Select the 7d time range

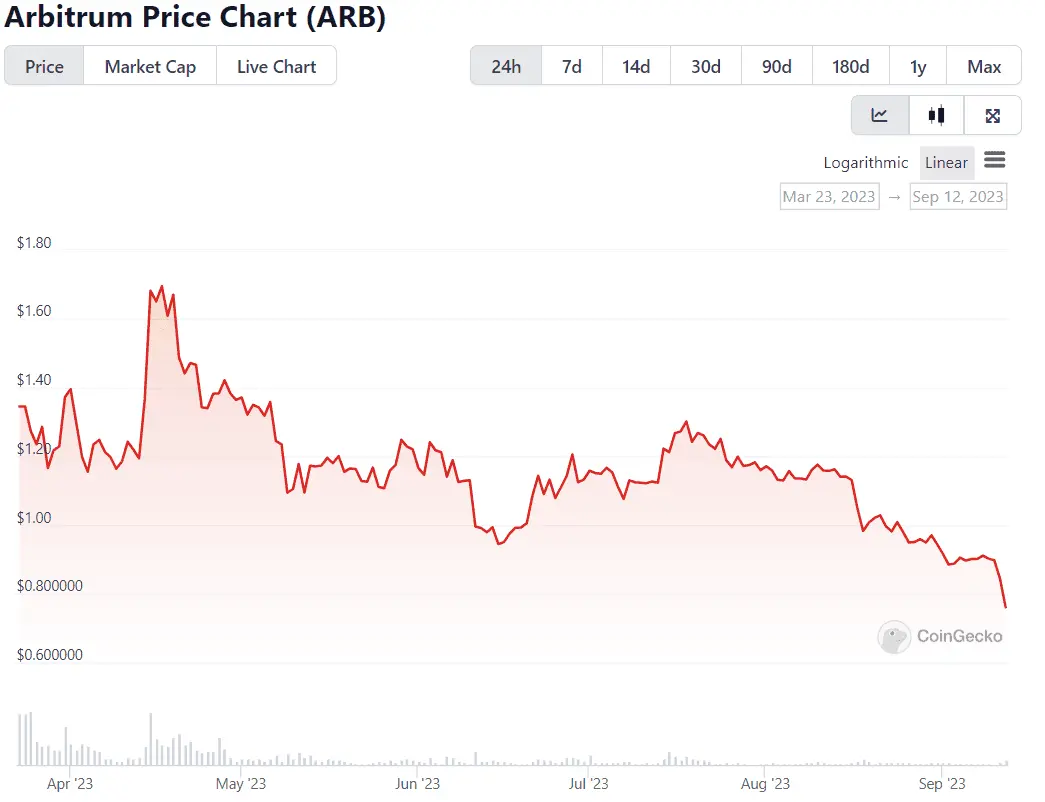571,65
